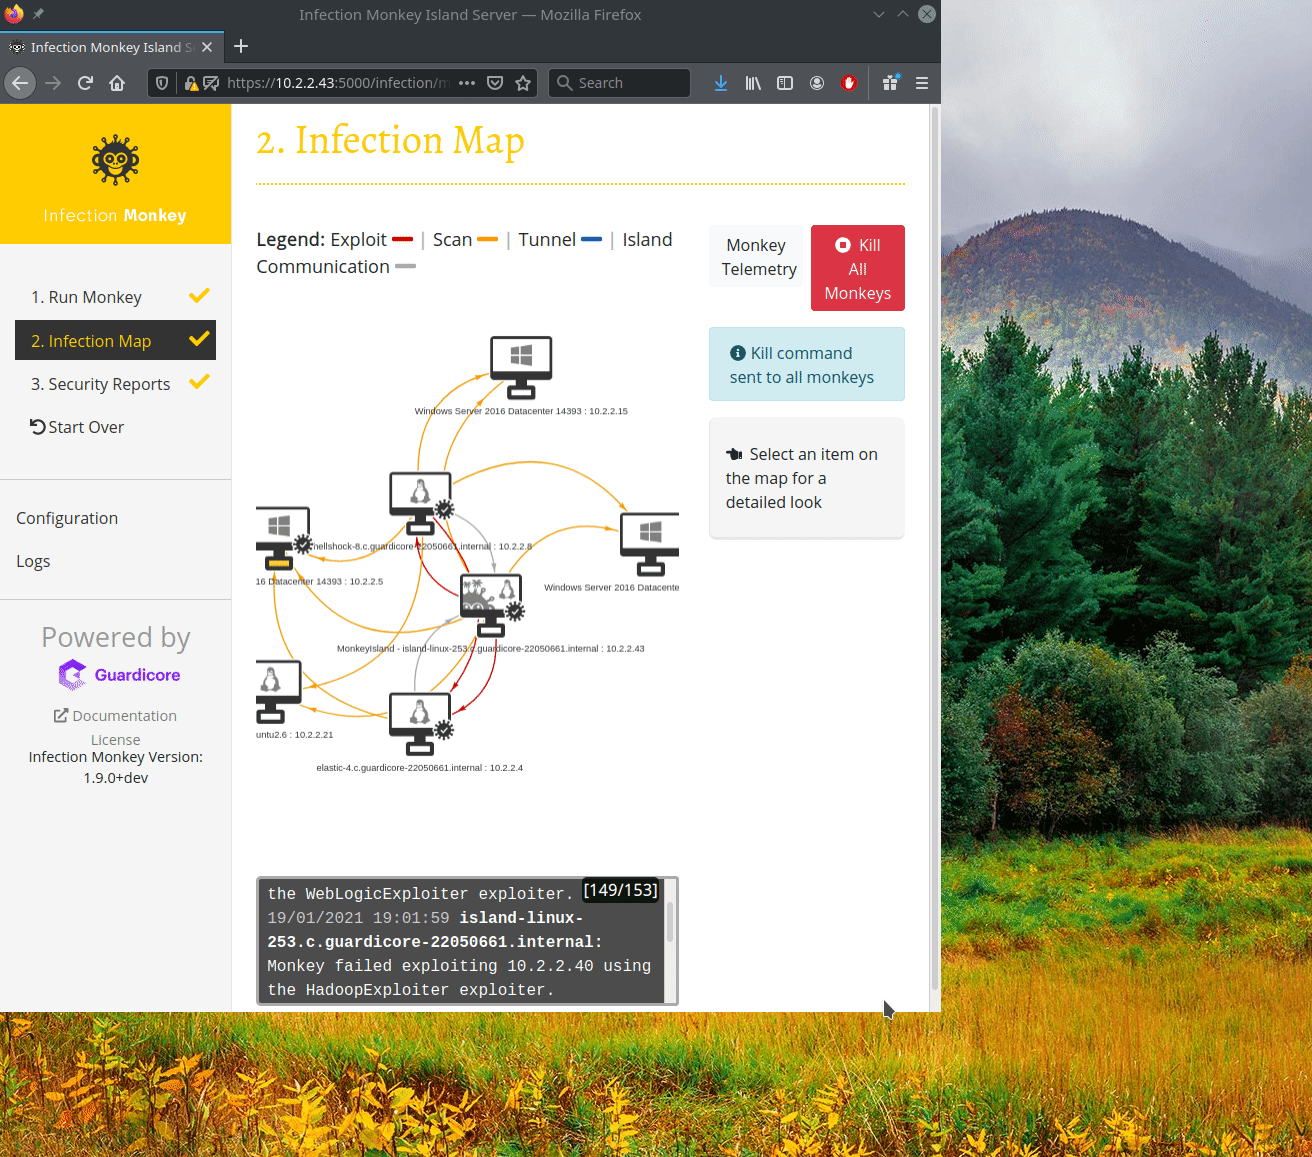Open page actions three-dots menu
1312x1157 pixels.
click(466, 83)
